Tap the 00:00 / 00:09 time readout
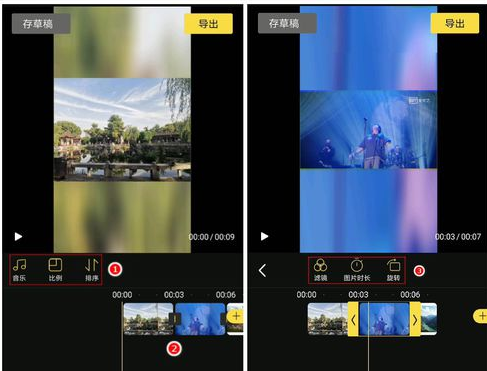This screenshot has height=371, width=487. tap(211, 237)
